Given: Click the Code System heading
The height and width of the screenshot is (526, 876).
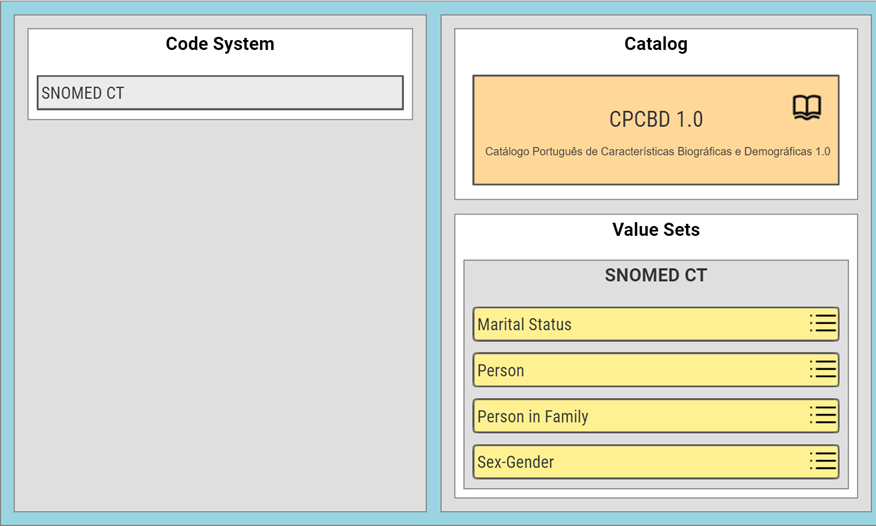Looking at the screenshot, I should (x=220, y=44).
